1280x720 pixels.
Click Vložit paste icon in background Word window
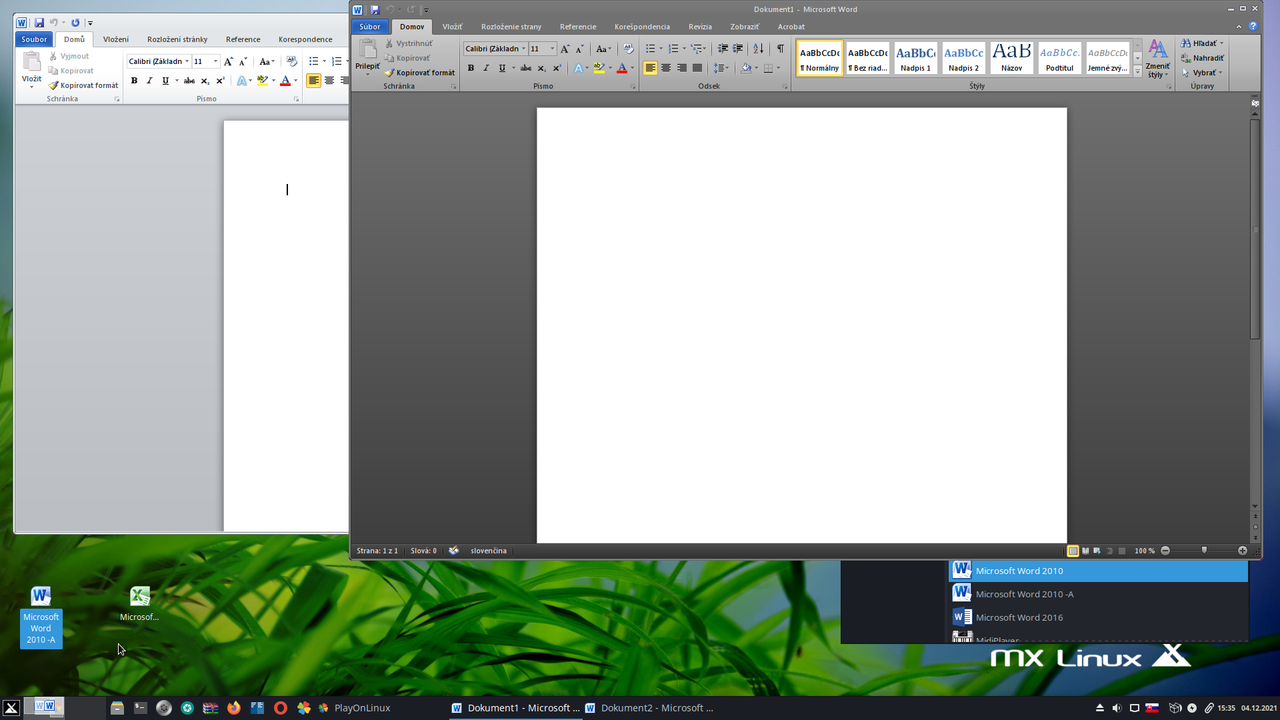32,62
